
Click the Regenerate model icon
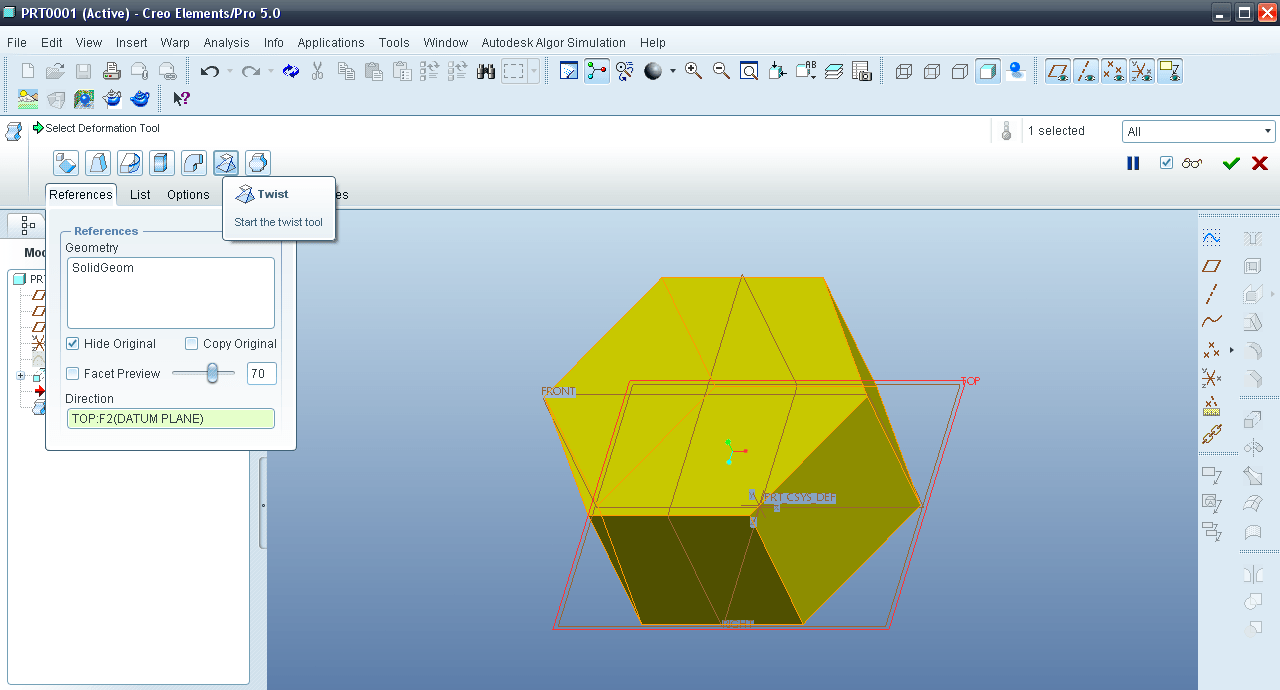[x=291, y=71]
